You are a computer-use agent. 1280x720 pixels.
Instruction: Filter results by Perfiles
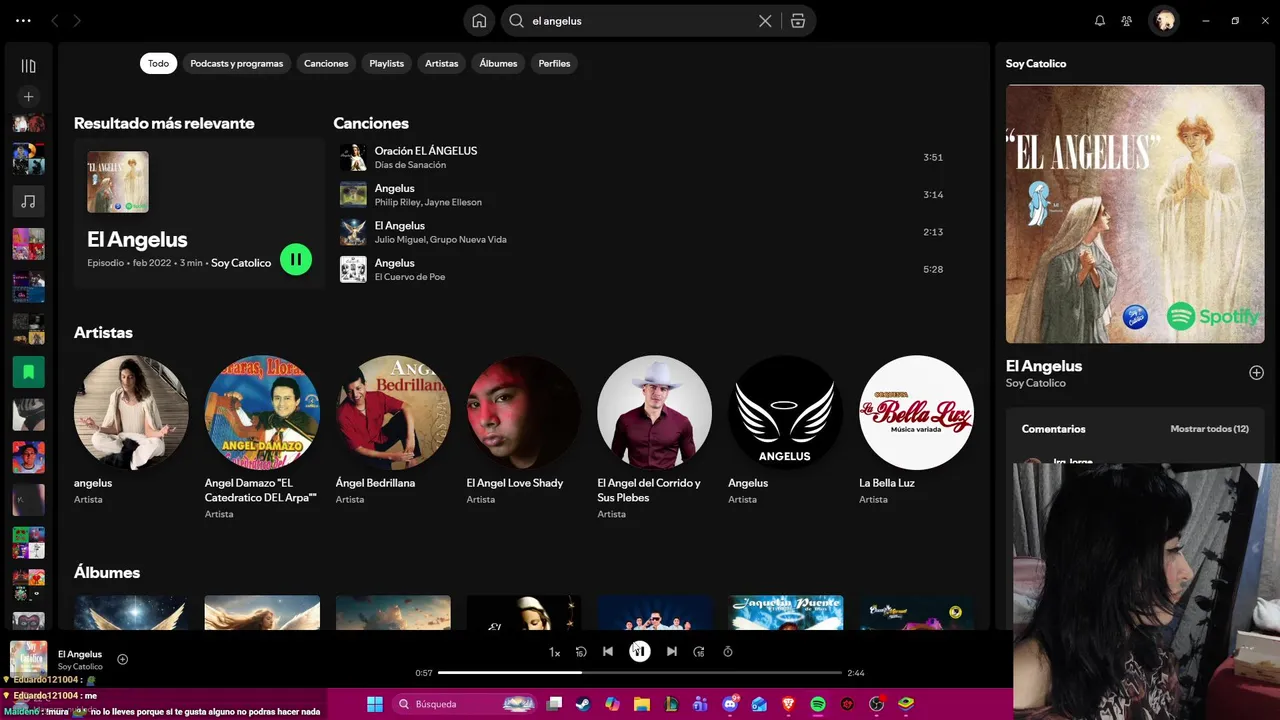pos(554,63)
